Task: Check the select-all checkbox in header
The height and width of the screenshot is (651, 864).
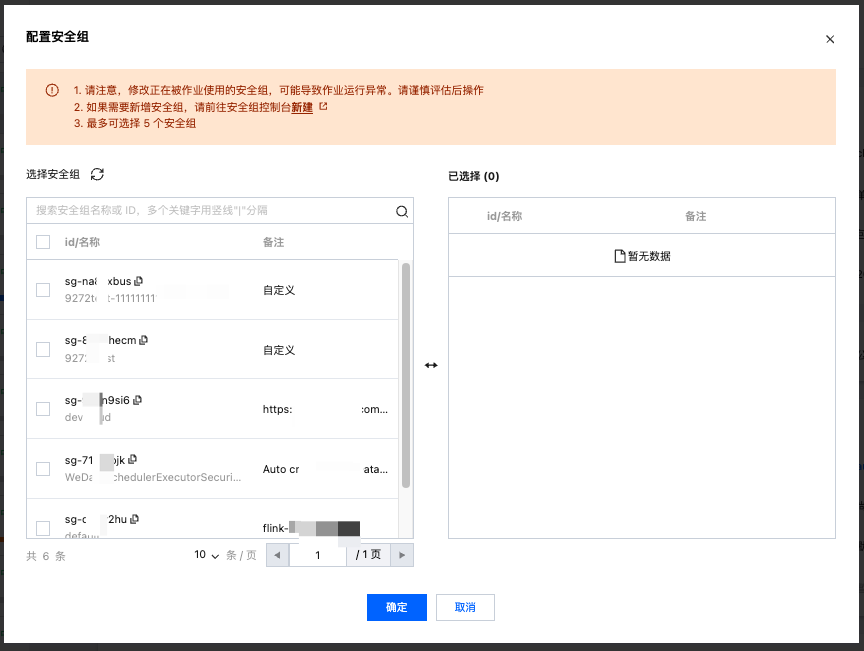Action: point(43,242)
